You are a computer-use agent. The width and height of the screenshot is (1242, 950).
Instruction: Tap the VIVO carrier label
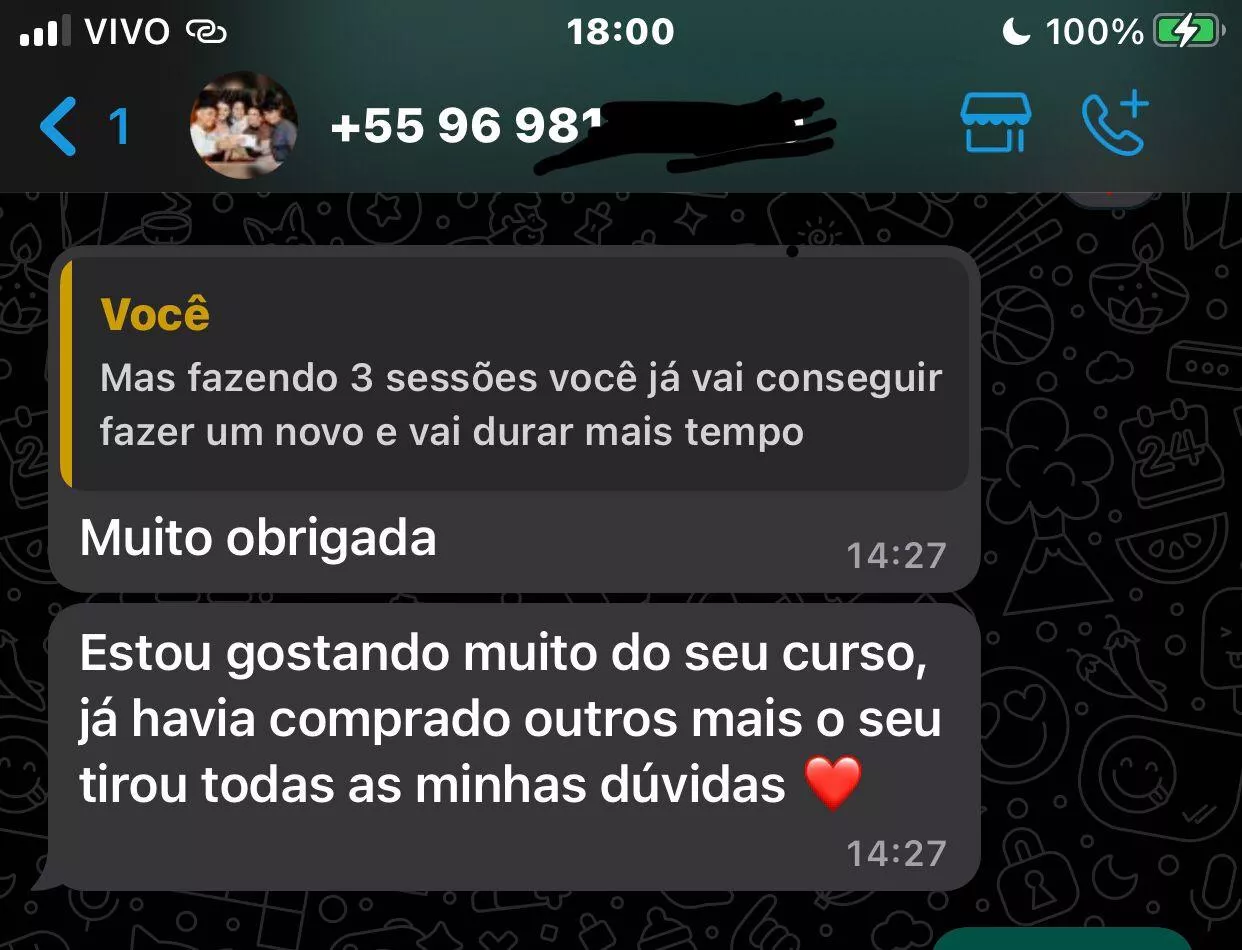tap(128, 33)
